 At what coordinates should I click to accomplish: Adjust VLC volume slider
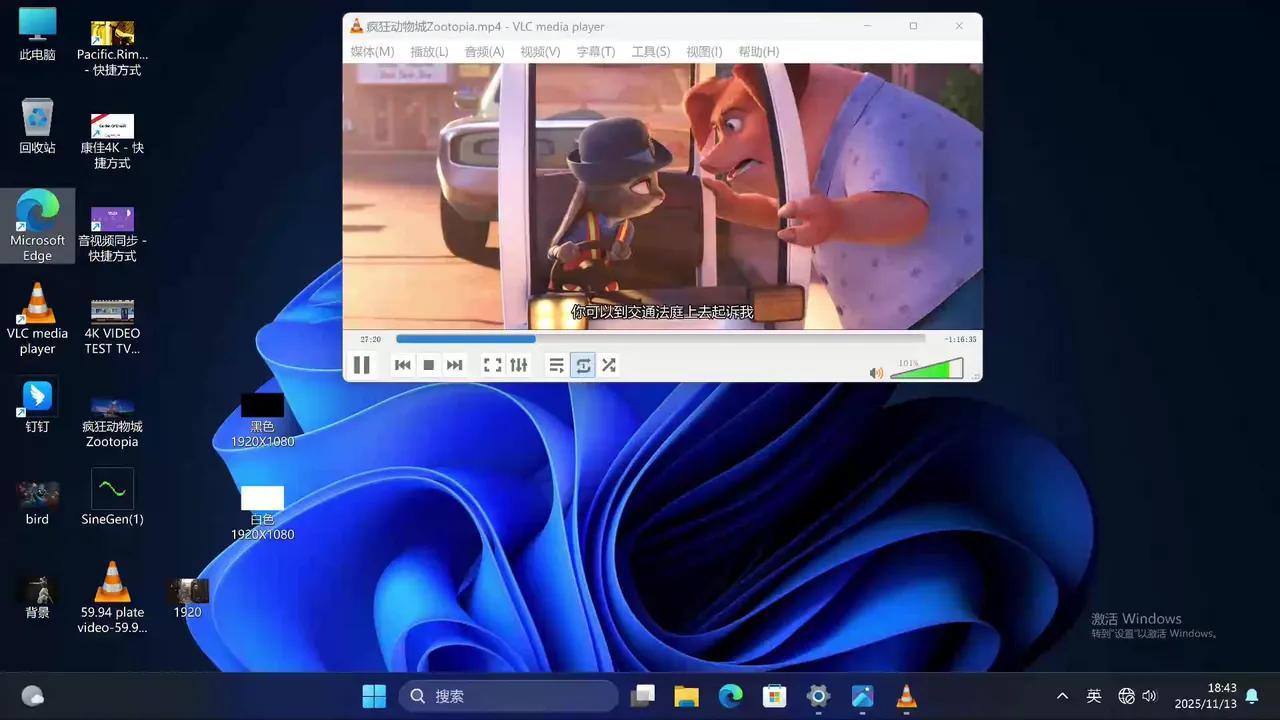pos(927,370)
